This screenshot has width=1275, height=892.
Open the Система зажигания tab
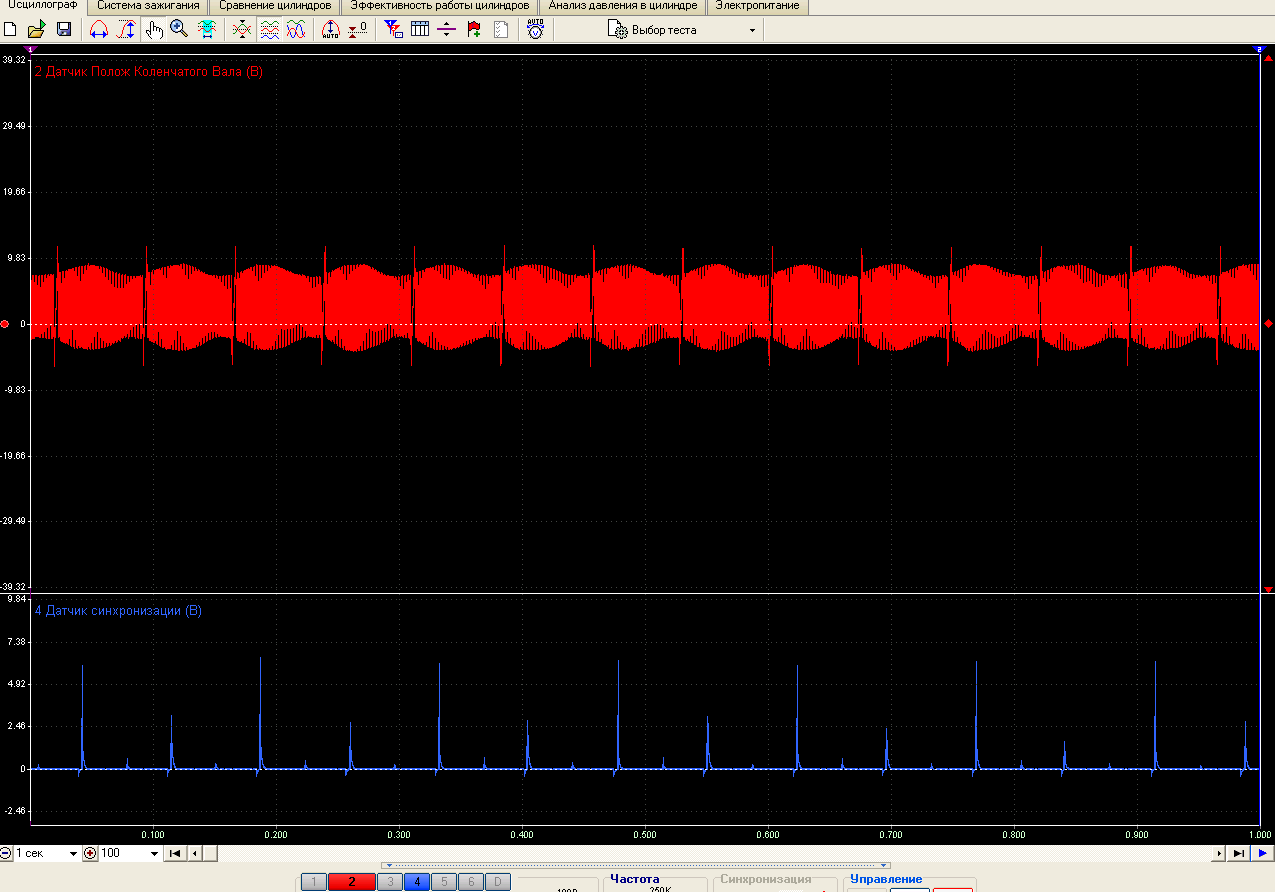click(148, 6)
